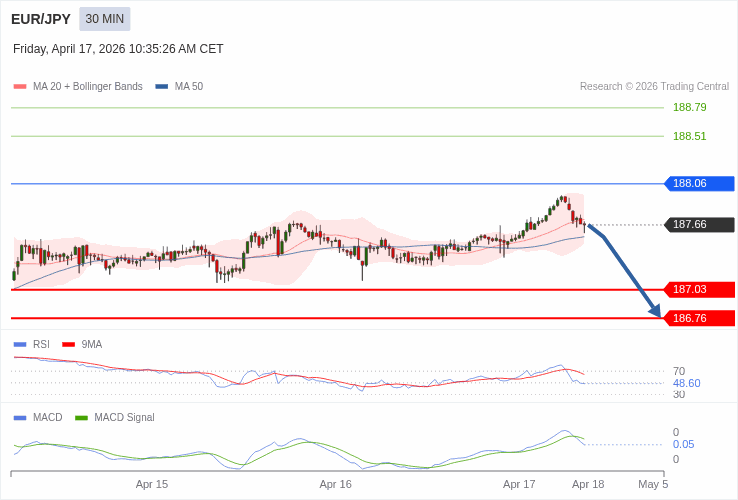Click the RSI legend color marker
This screenshot has width=738, height=500.
[x=20, y=345]
